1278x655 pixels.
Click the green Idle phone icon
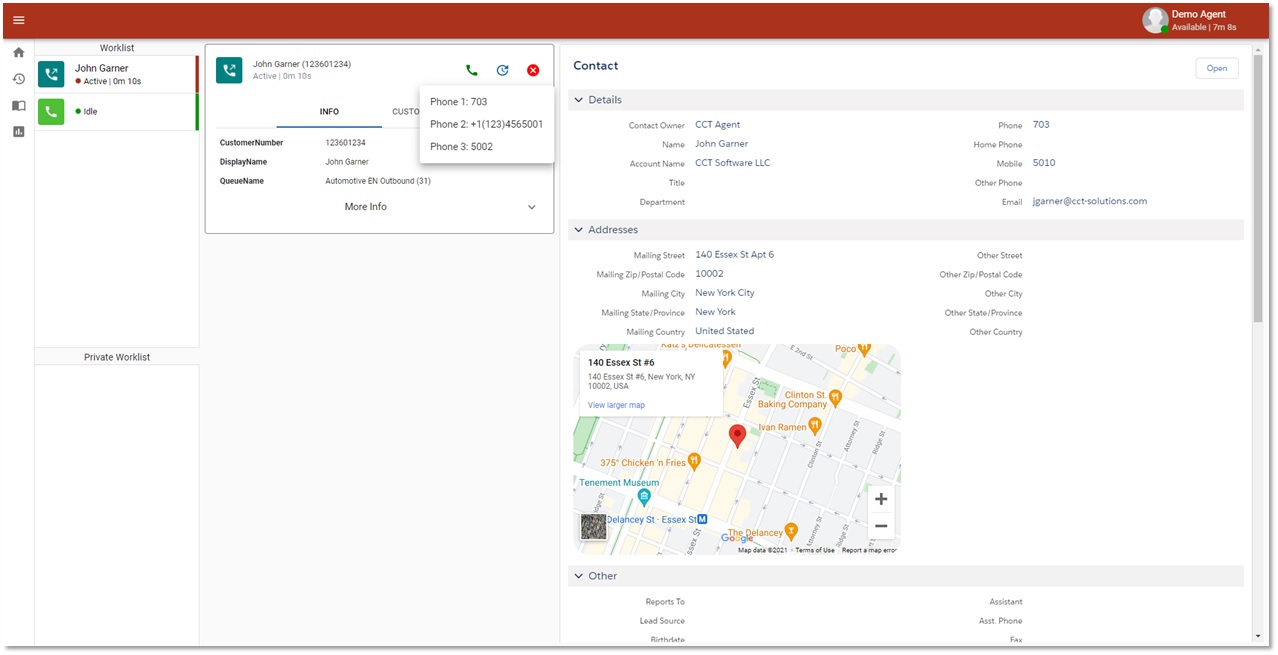[x=51, y=112]
